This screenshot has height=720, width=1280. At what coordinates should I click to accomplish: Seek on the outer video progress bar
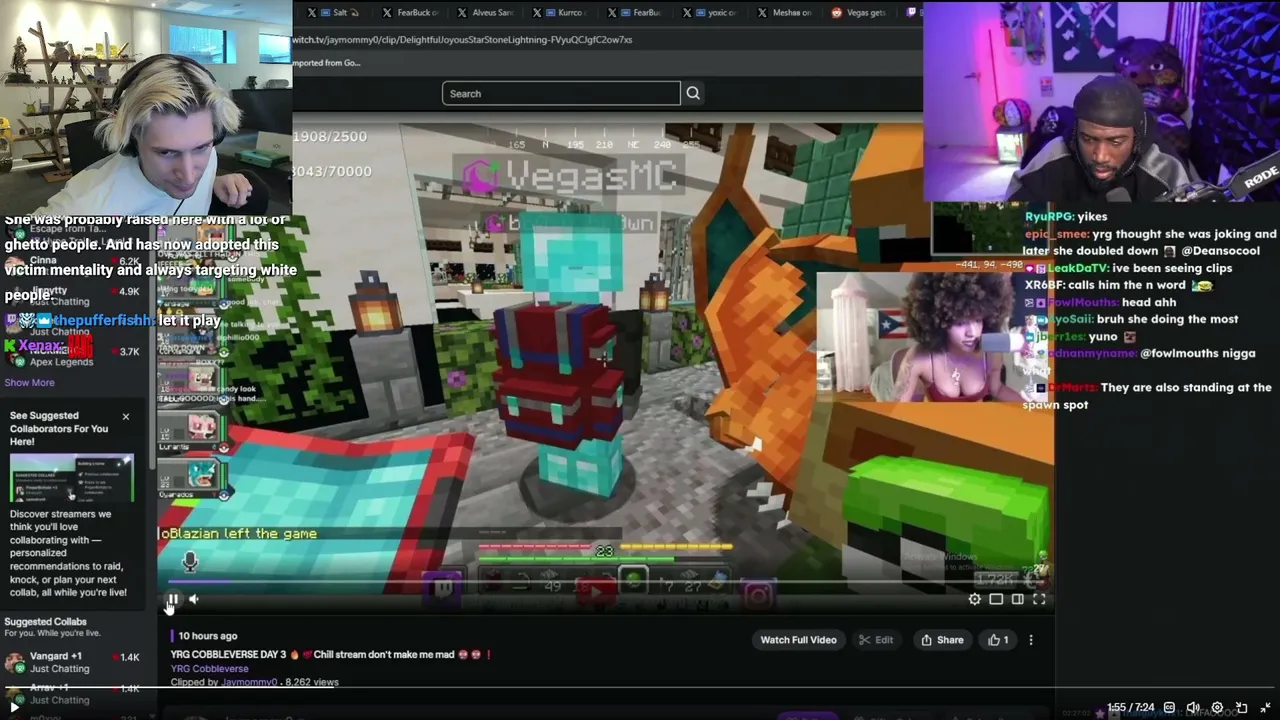(x=640, y=688)
